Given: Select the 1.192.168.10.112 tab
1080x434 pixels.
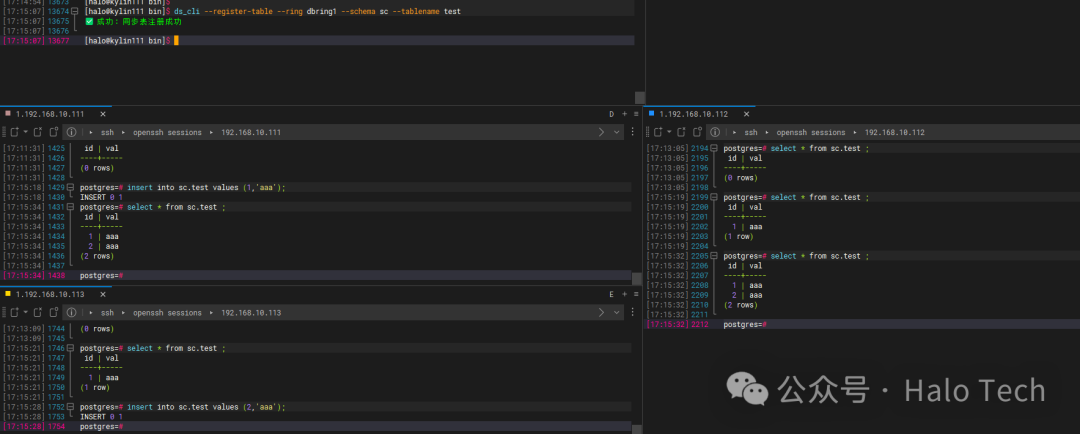Looking at the screenshot, I should coord(693,114).
